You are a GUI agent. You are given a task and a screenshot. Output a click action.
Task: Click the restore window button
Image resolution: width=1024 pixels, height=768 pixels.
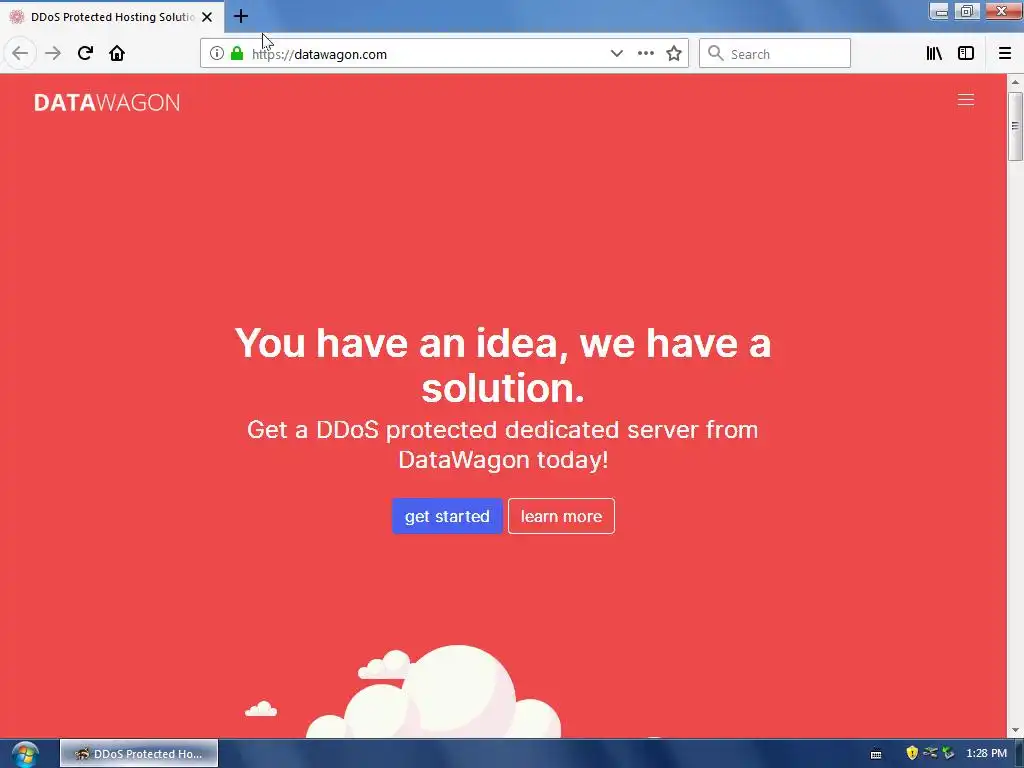click(x=967, y=11)
